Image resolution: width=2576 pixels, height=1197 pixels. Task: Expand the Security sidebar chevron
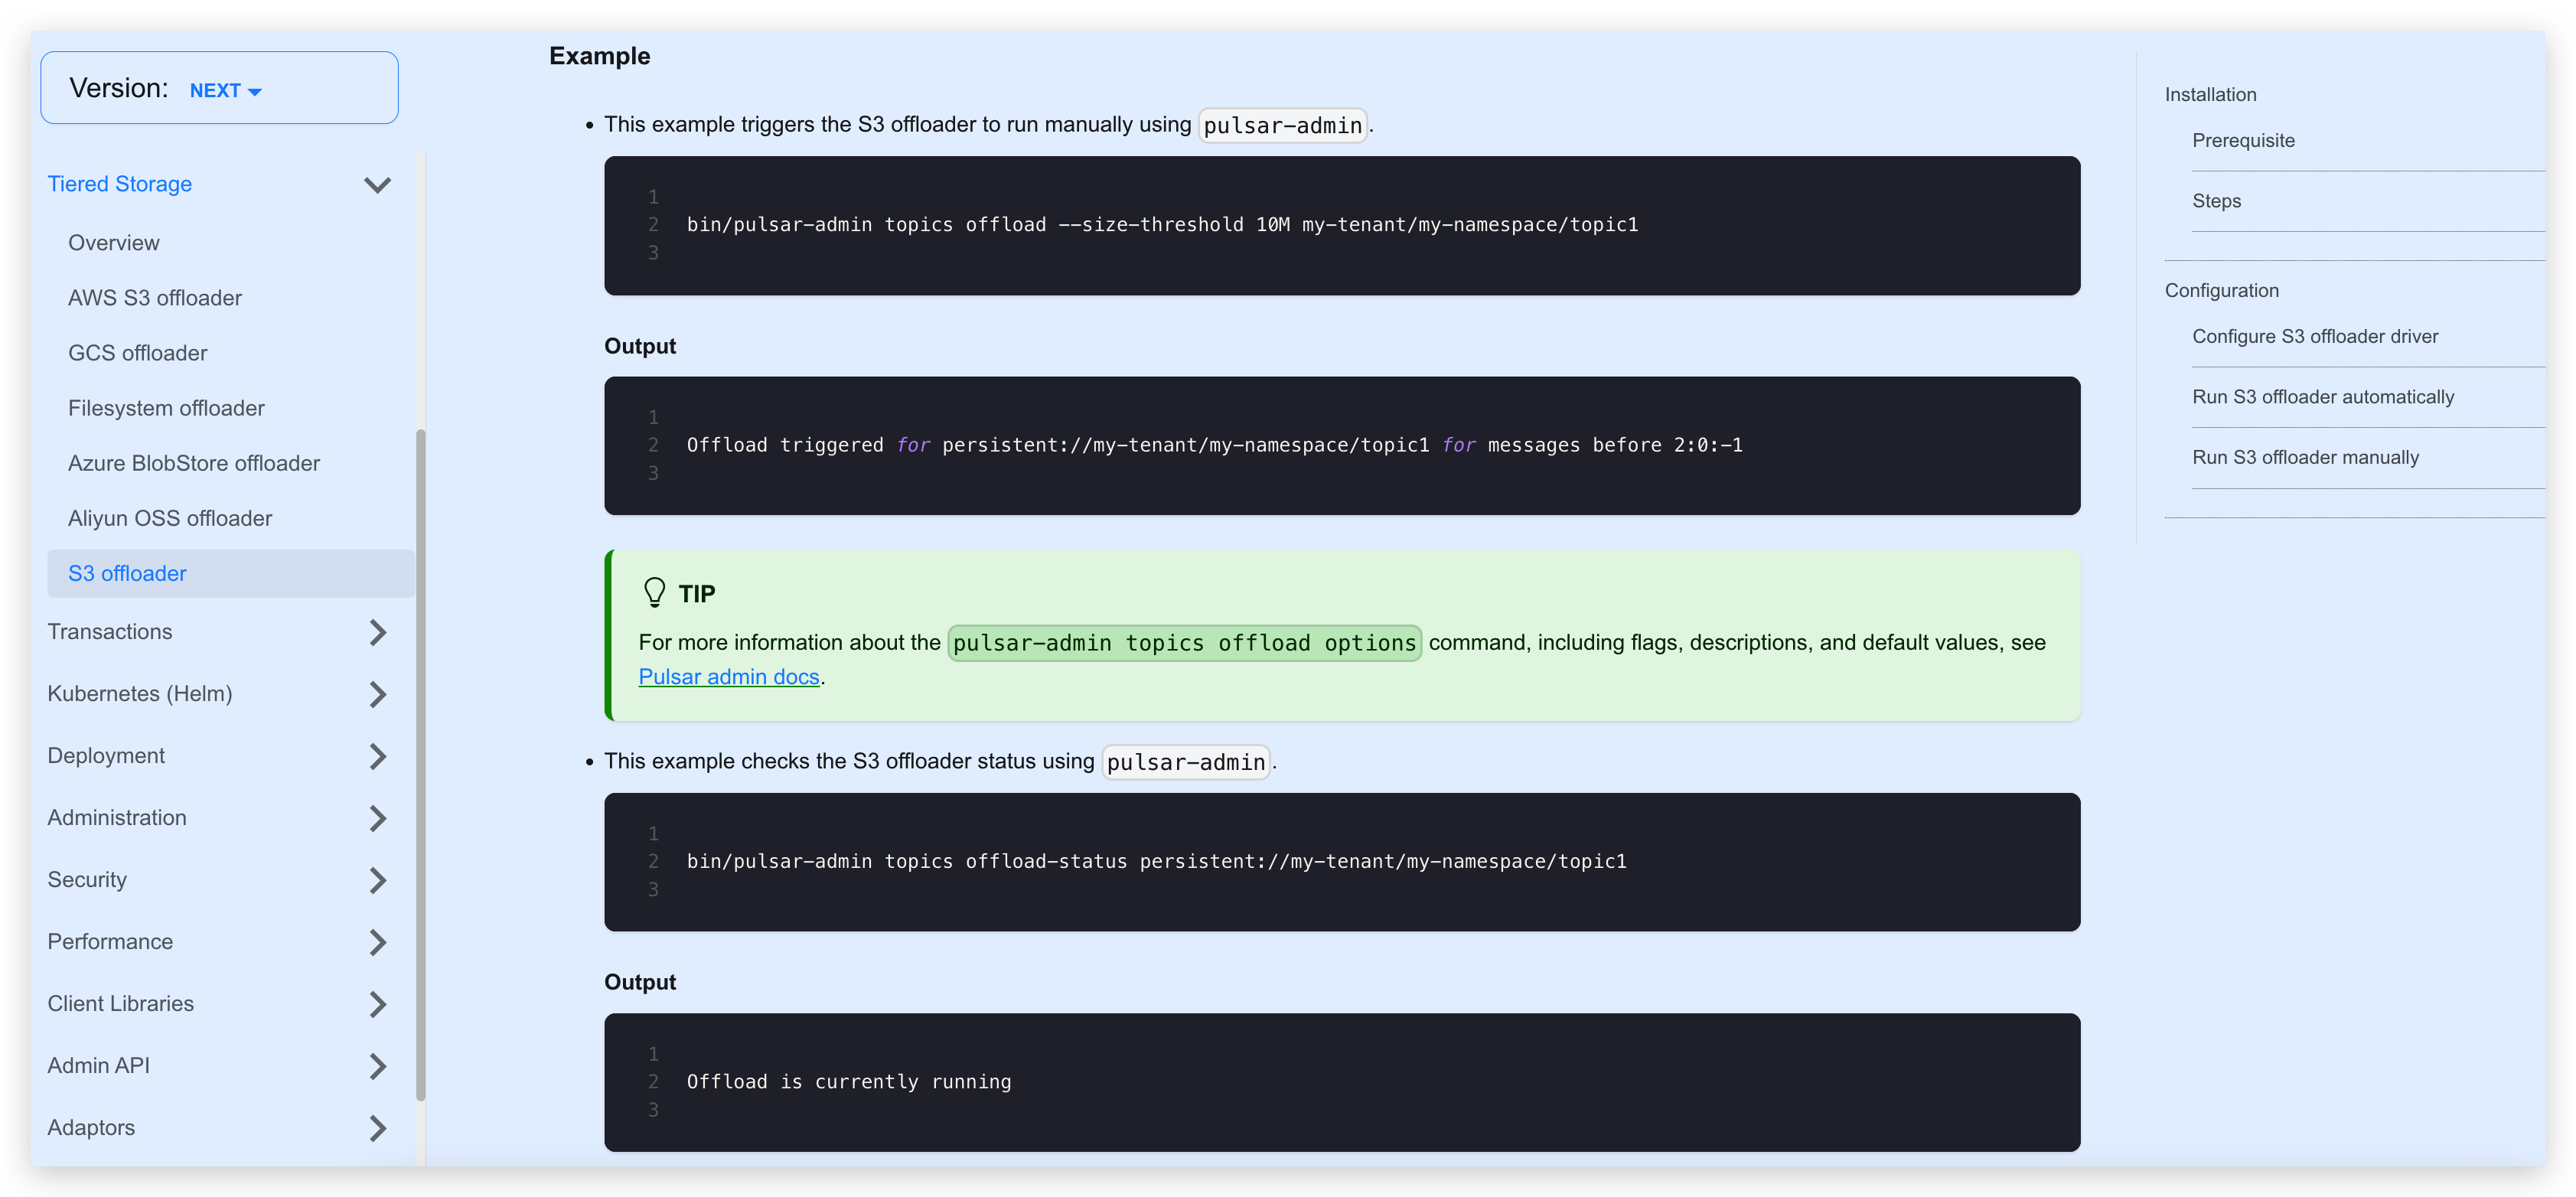[x=377, y=880]
